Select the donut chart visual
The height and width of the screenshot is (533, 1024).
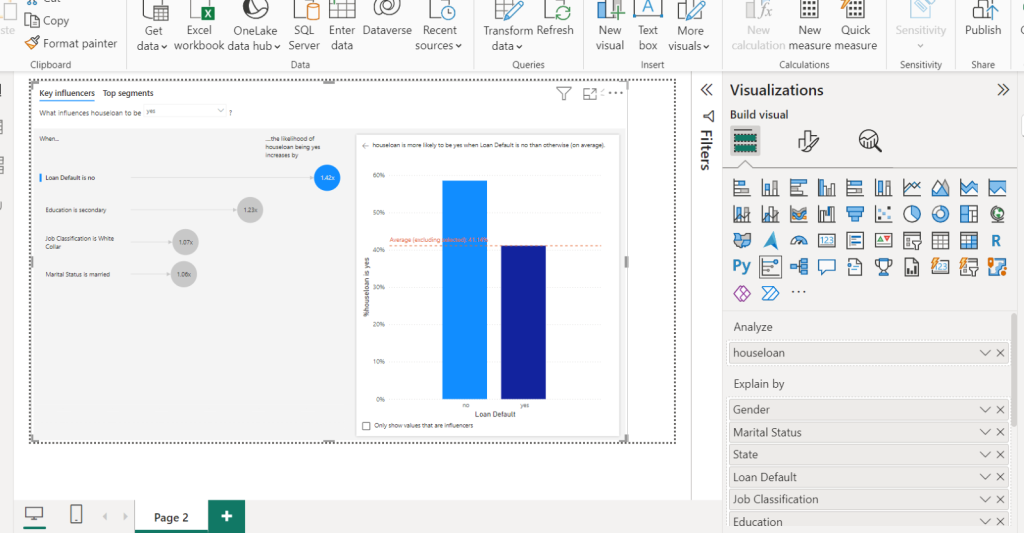click(940, 214)
